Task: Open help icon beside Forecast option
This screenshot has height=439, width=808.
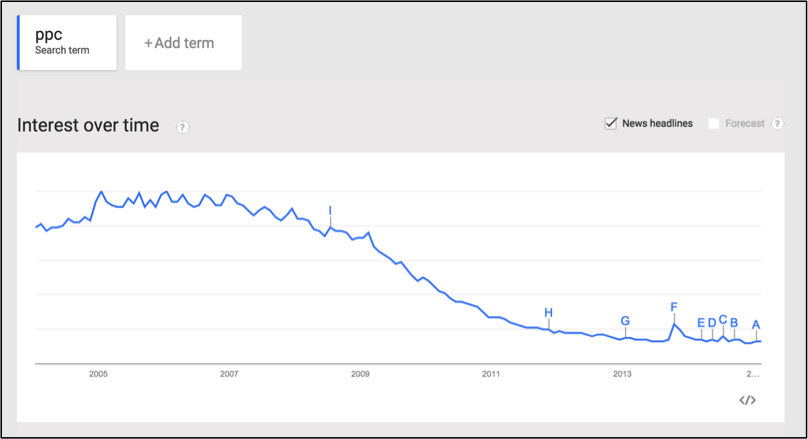Action: click(777, 124)
